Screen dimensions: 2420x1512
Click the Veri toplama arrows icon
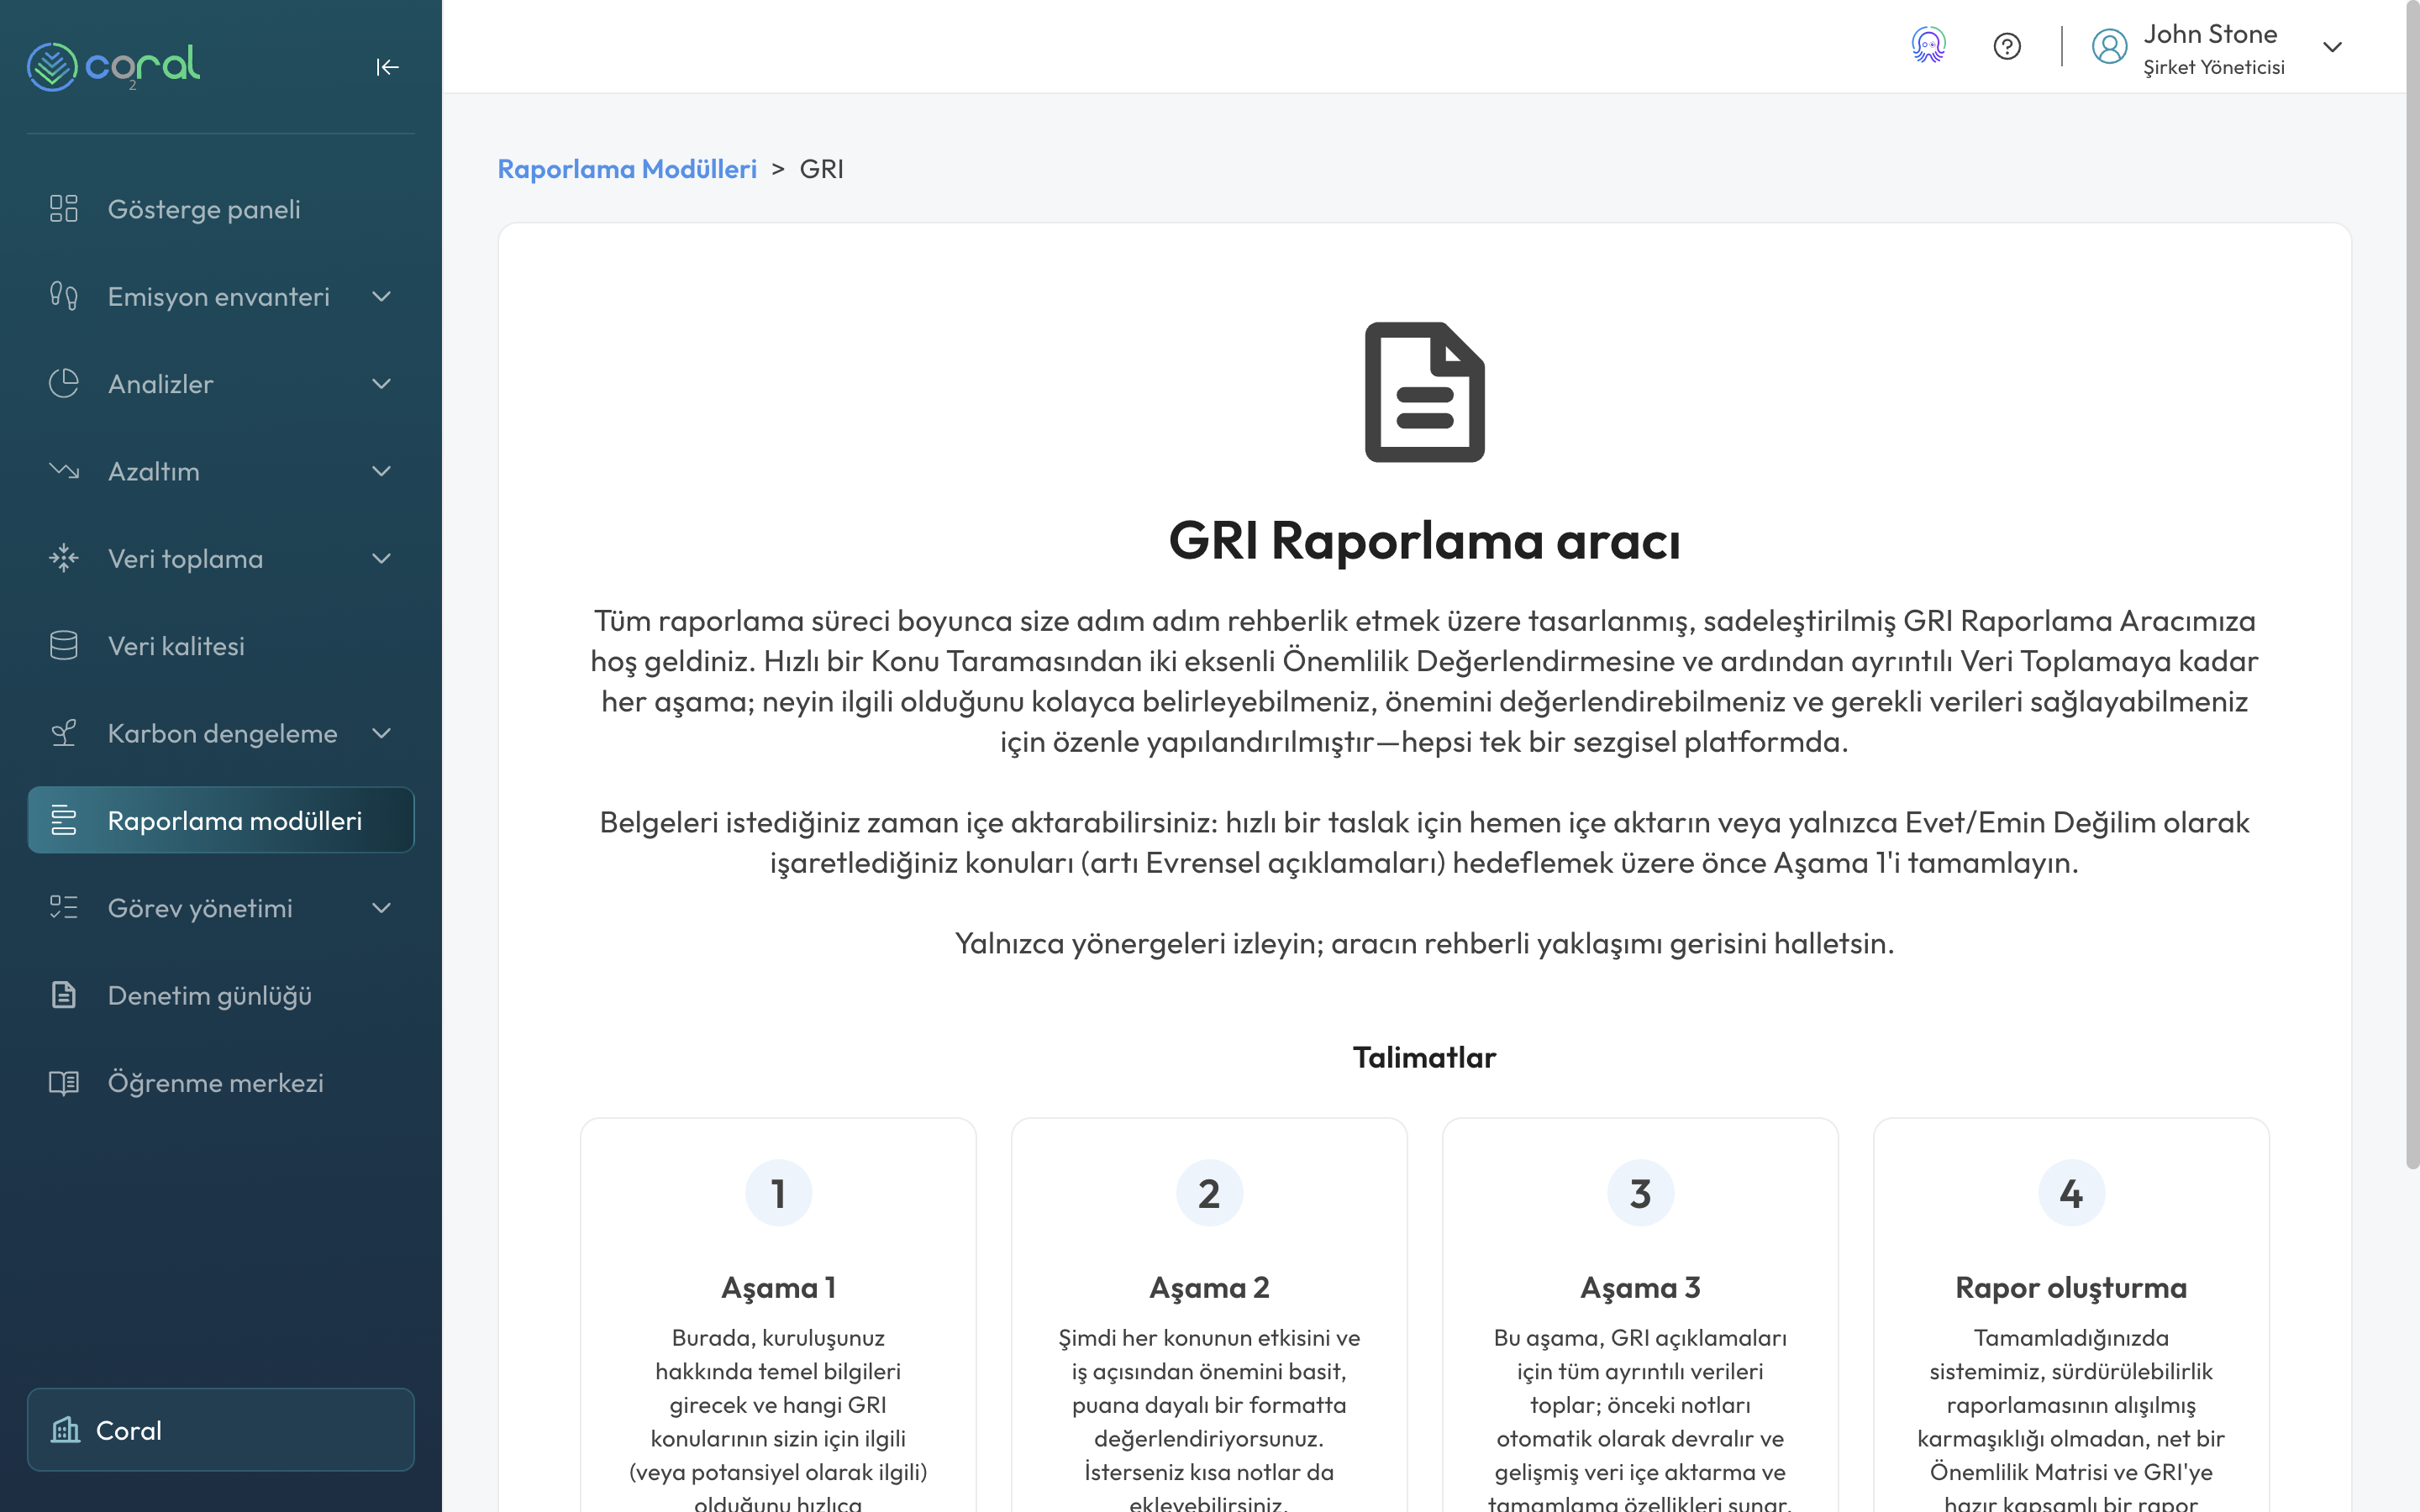[64, 558]
